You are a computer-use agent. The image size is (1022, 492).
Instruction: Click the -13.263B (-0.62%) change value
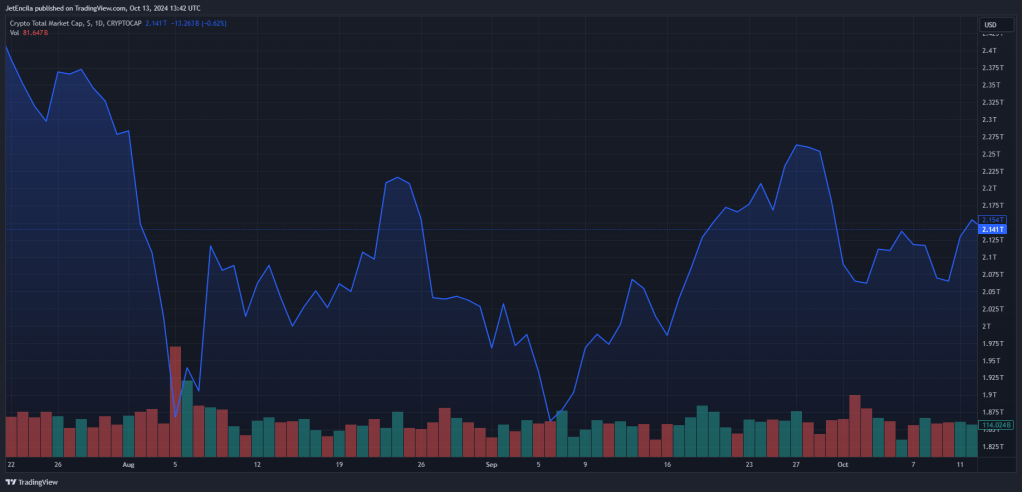(198, 23)
